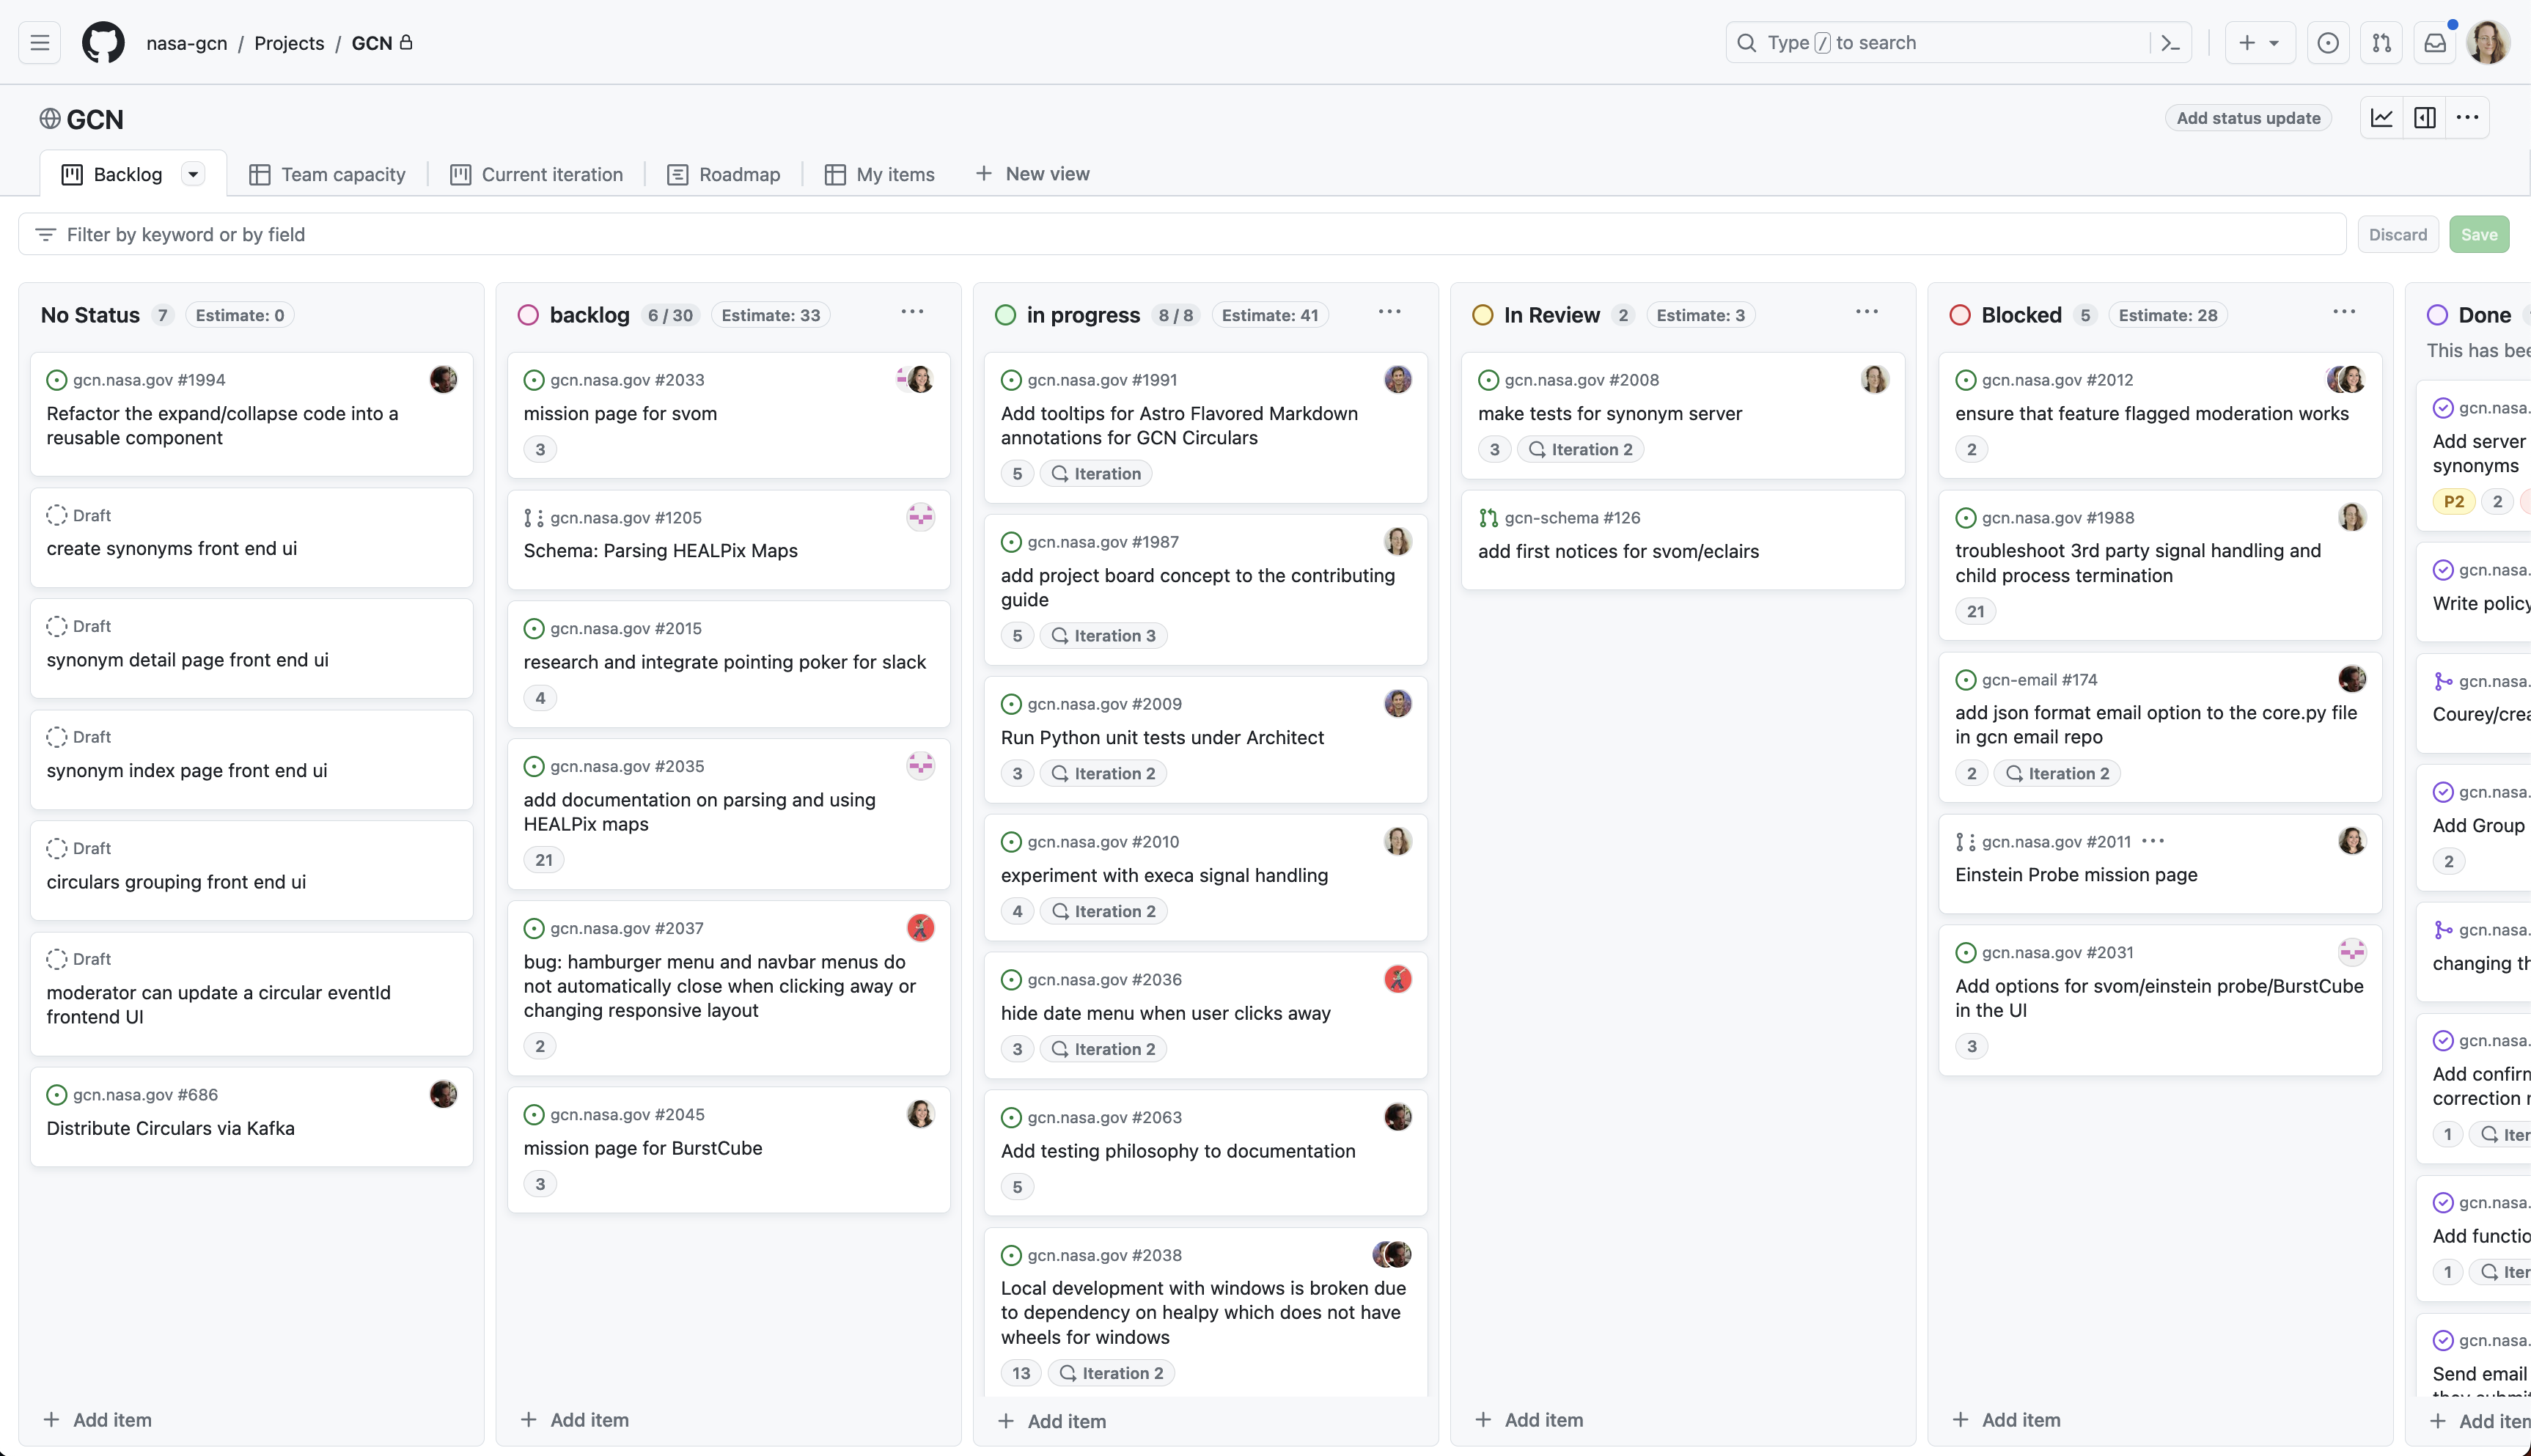Viewport: 2531px width, 1456px height.
Task: Click P2 priority label in Done column
Action: 2453,502
